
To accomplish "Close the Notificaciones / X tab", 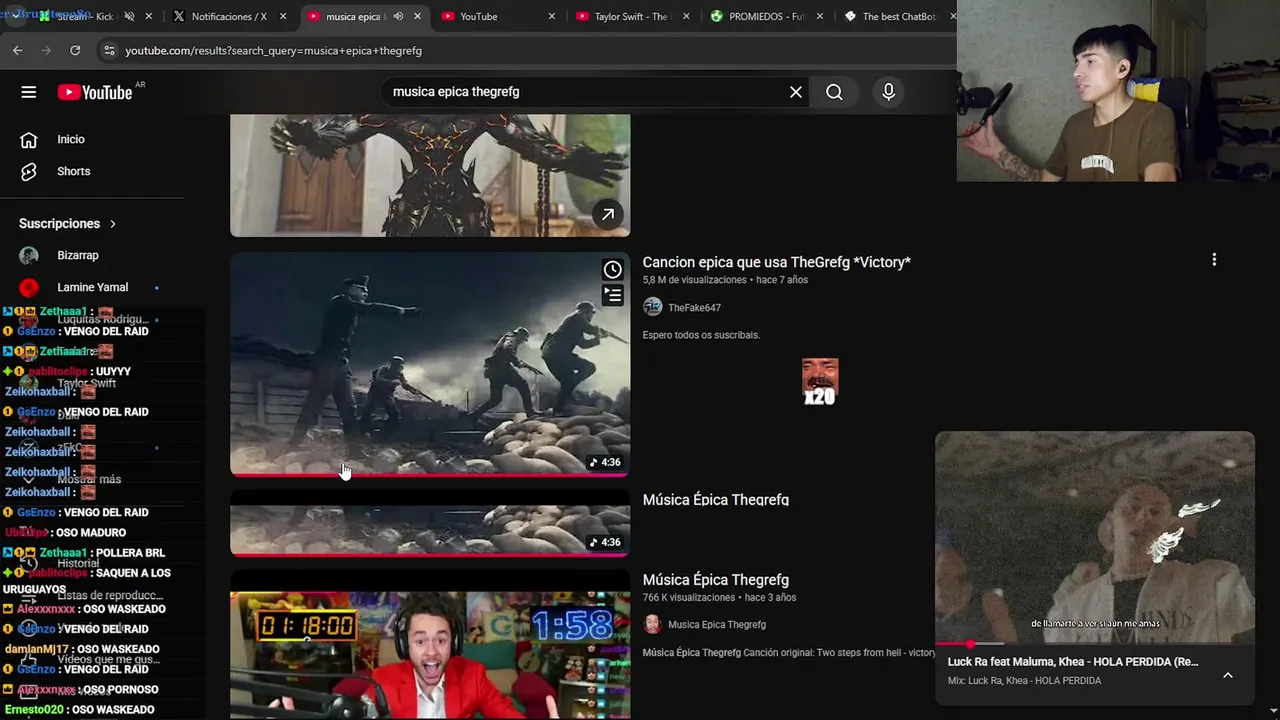I will pos(283,16).
